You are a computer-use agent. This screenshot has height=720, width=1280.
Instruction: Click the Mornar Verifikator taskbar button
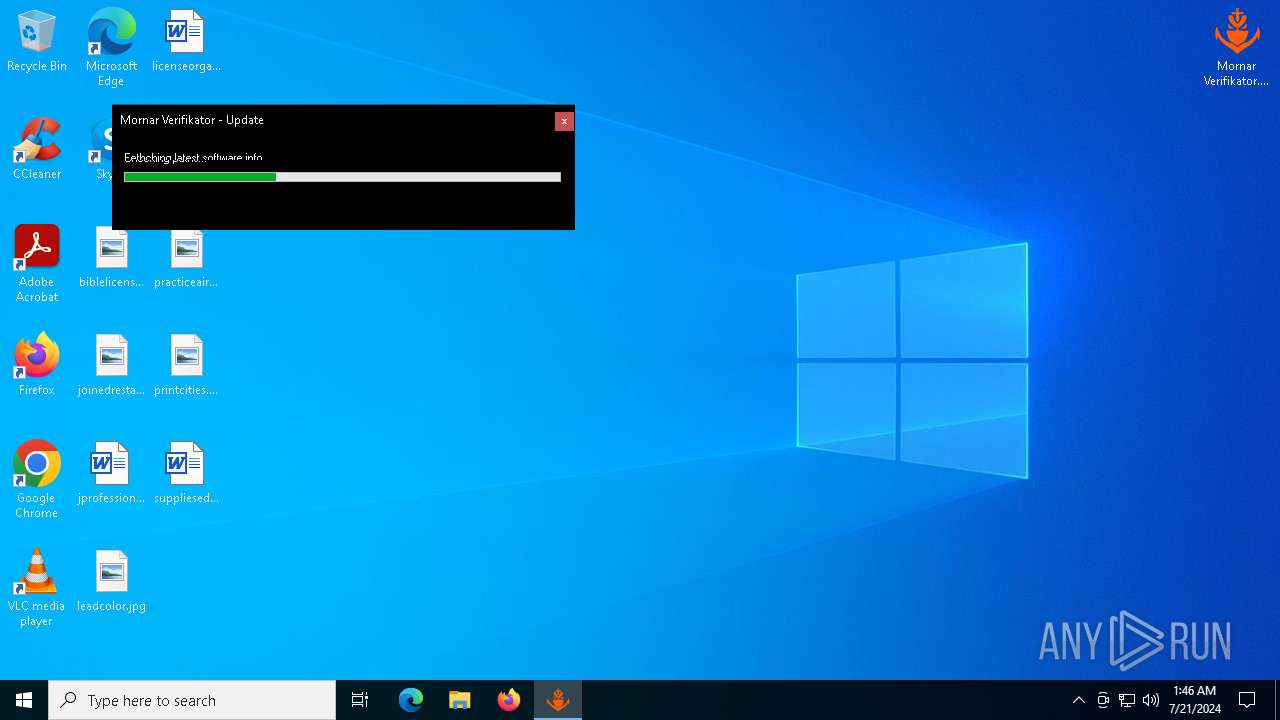[558, 700]
